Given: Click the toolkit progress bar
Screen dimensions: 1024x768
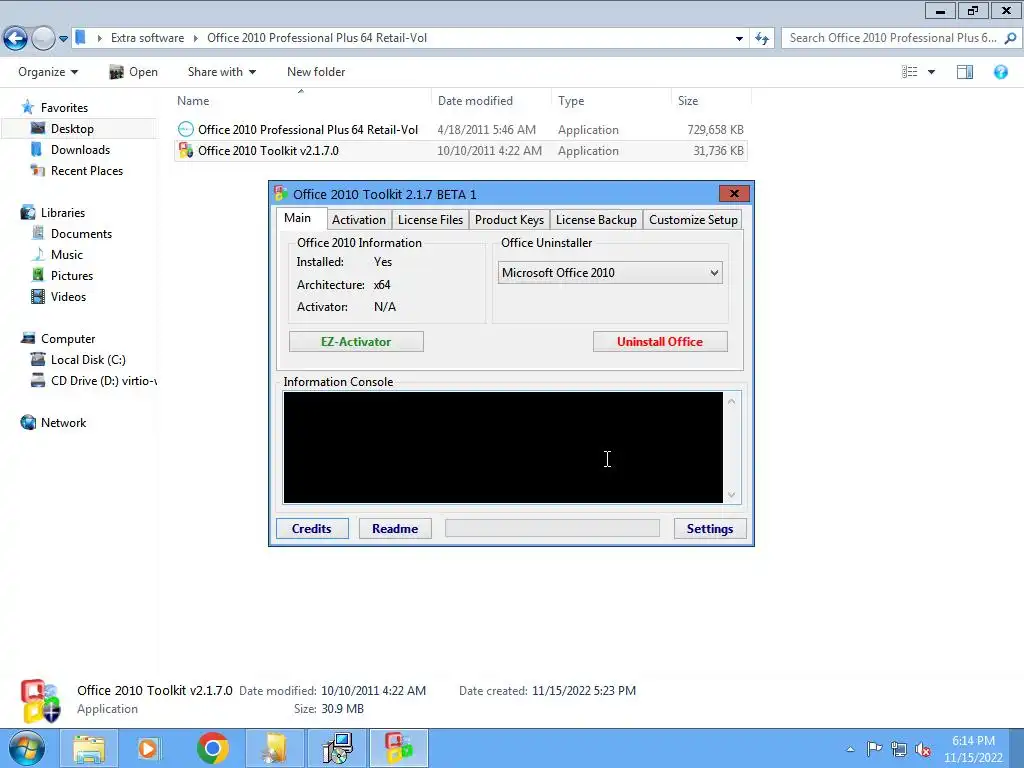Looking at the screenshot, I should point(552,528).
